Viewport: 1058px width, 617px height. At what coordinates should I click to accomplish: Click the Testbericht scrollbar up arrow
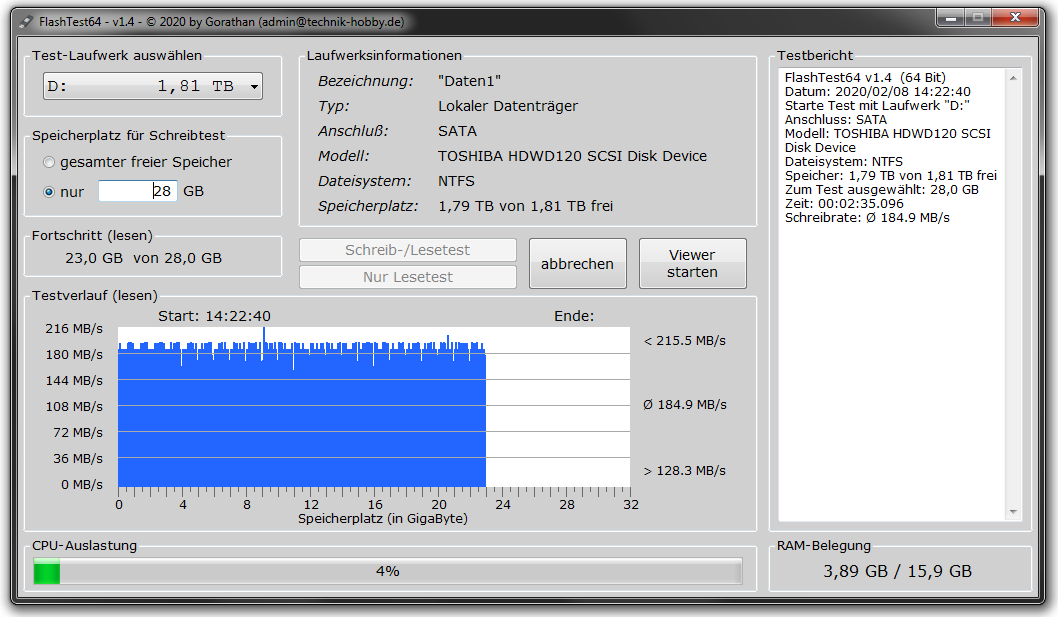[x=1014, y=77]
